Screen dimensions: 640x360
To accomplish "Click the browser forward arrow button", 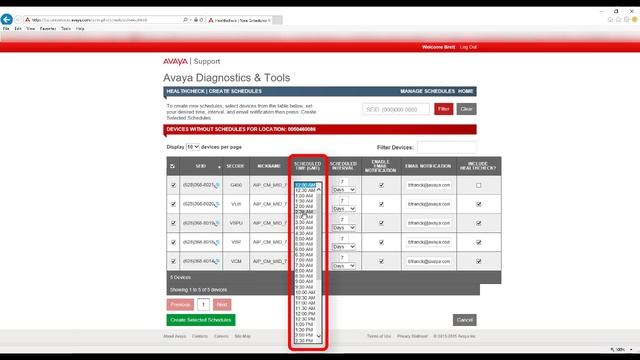I will click(18, 20).
